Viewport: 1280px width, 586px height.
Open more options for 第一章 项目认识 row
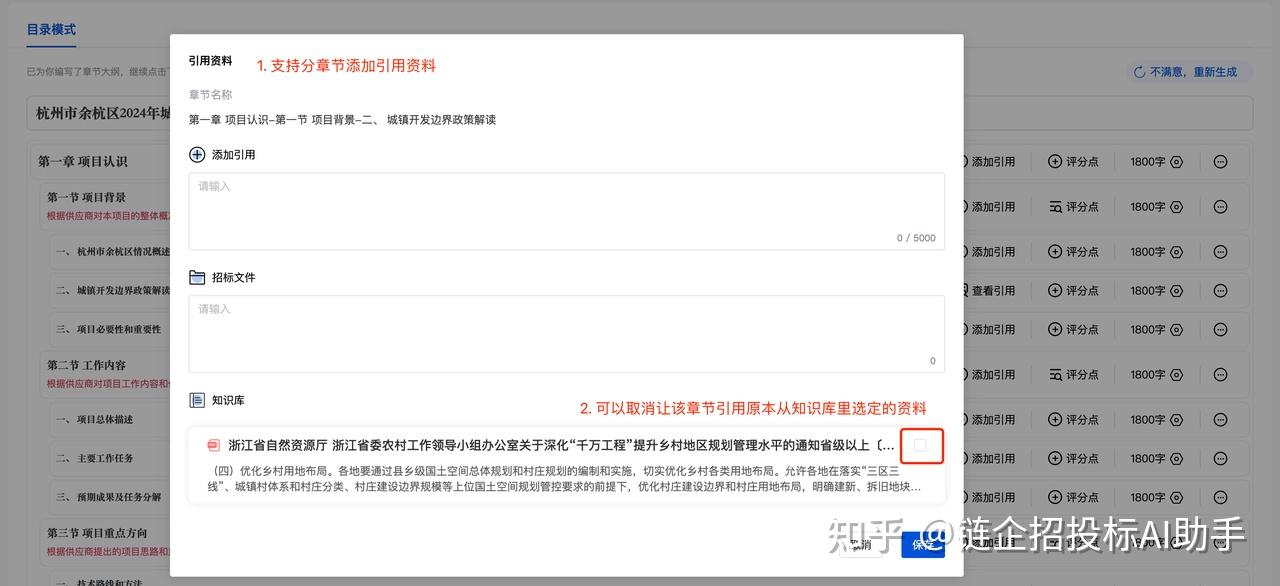pos(1220,162)
